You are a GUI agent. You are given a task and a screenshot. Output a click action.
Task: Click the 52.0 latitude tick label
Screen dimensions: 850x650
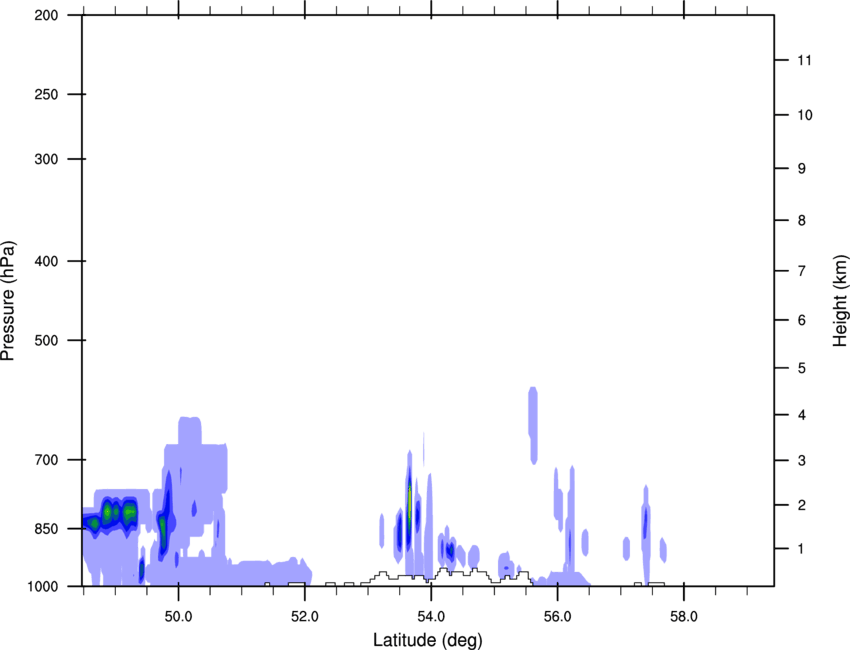click(x=305, y=617)
